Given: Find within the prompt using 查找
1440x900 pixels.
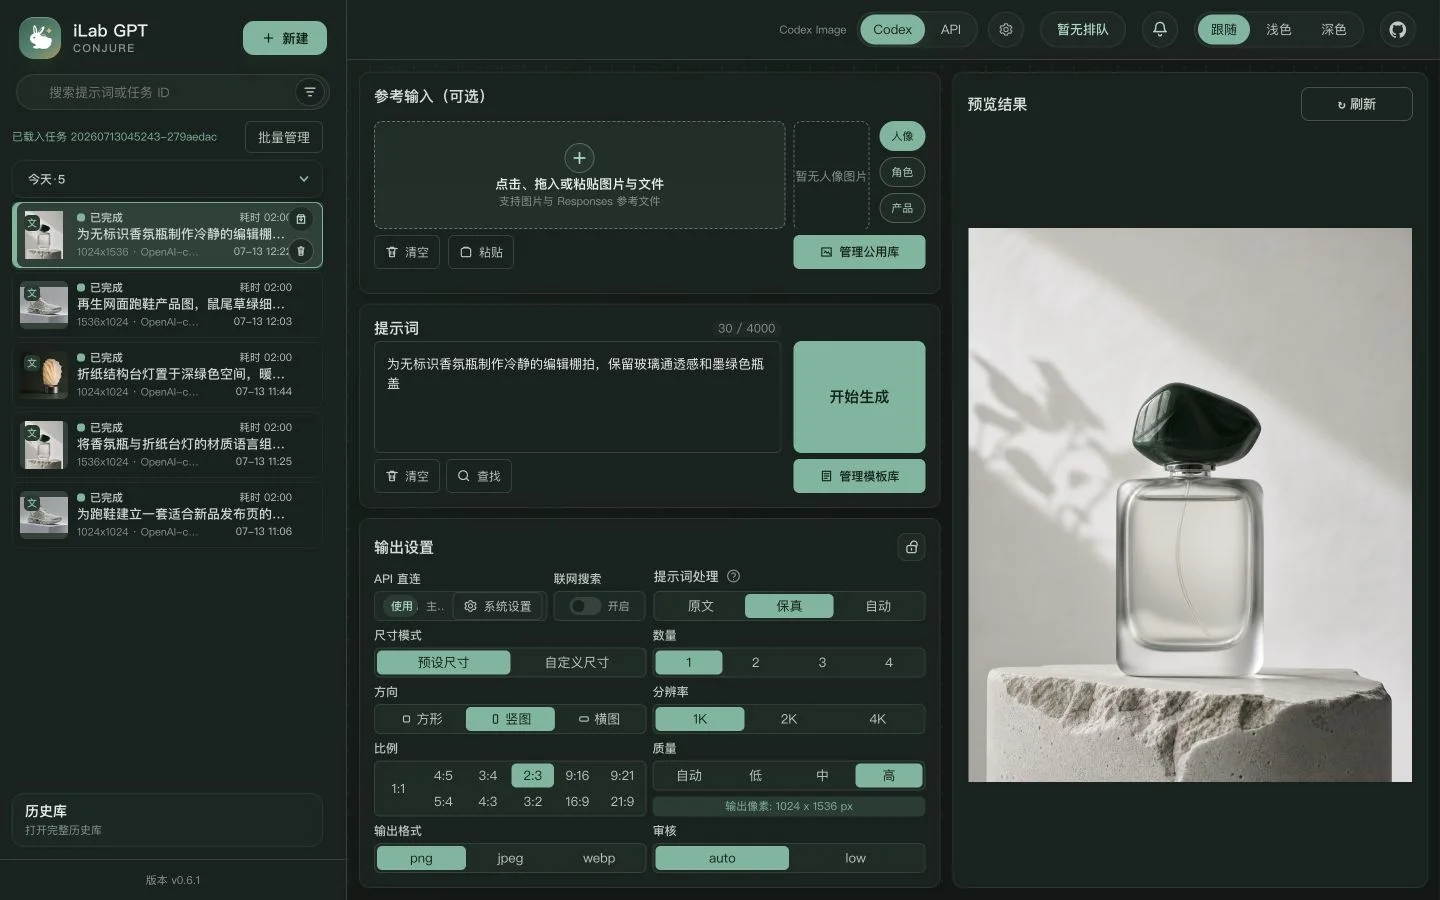Looking at the screenshot, I should tap(479, 476).
